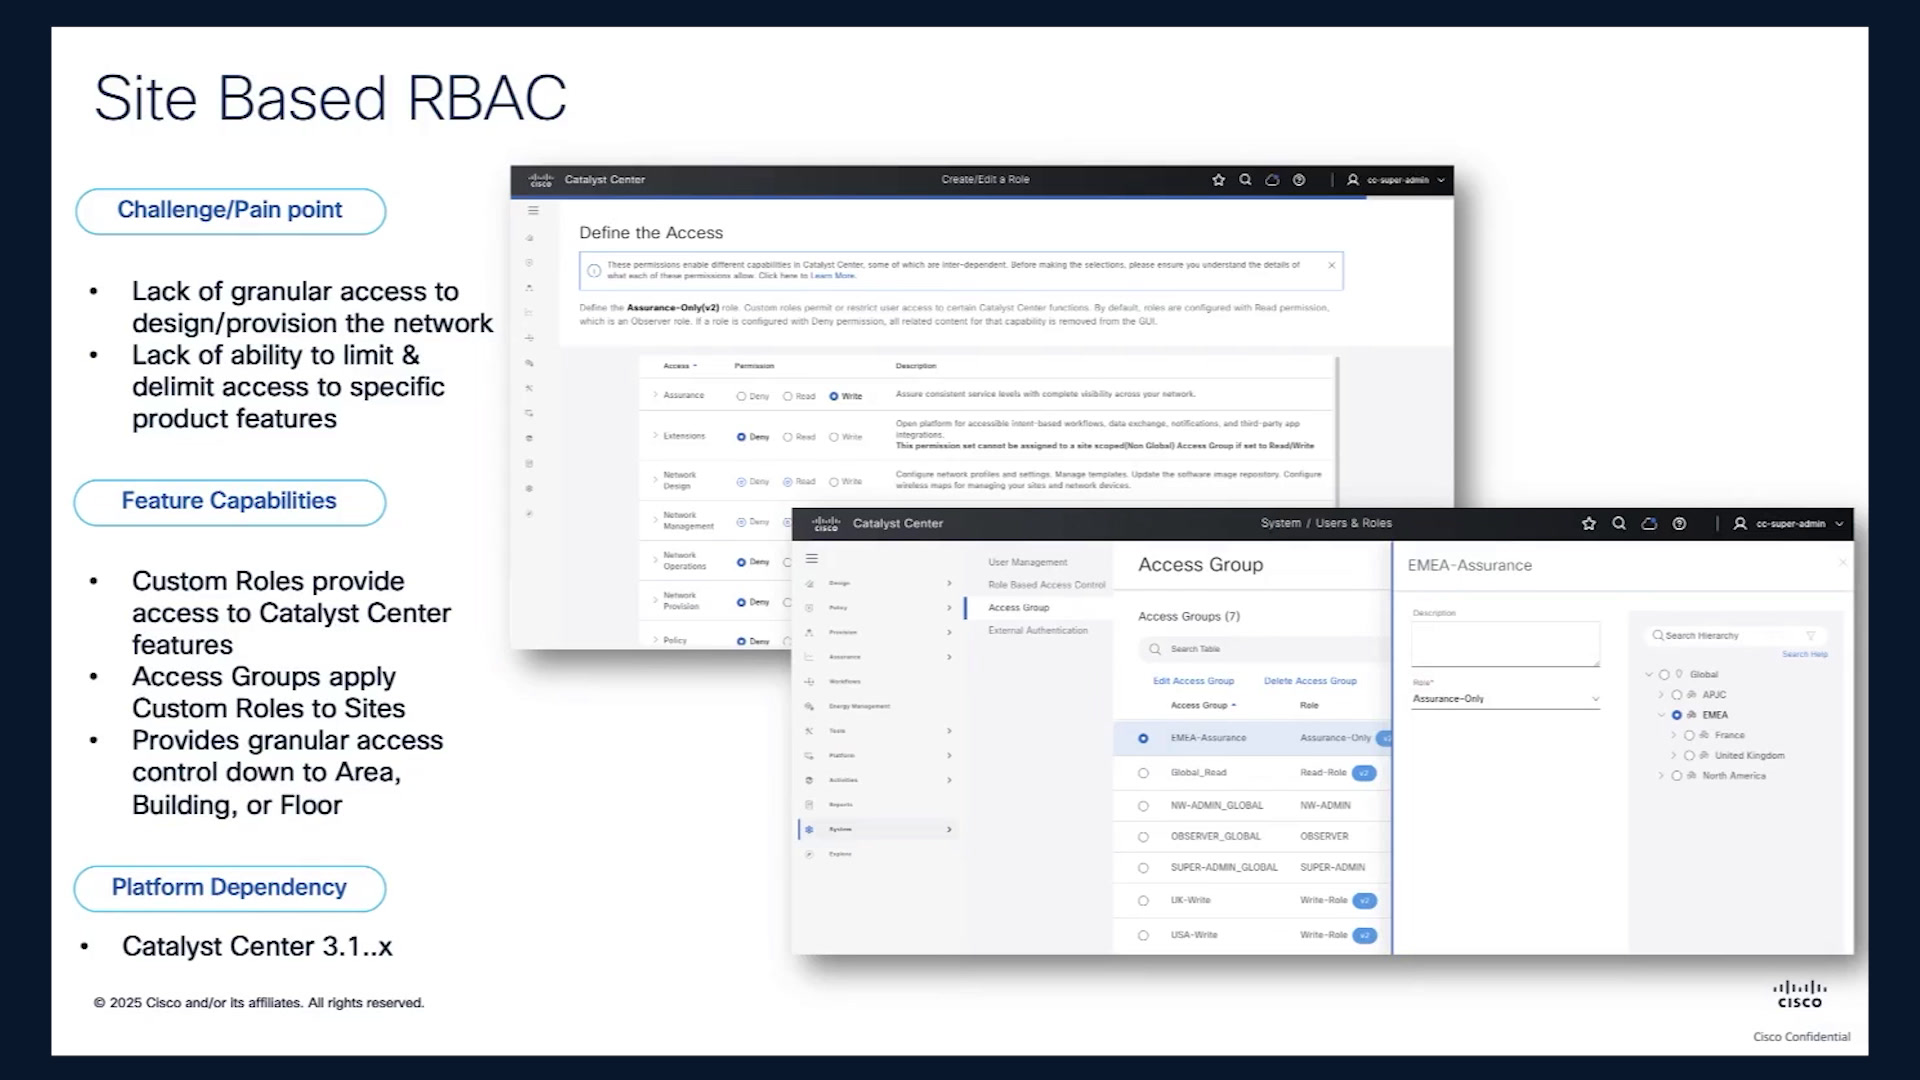Click the search magnifier in Users & Roles header

1619,524
